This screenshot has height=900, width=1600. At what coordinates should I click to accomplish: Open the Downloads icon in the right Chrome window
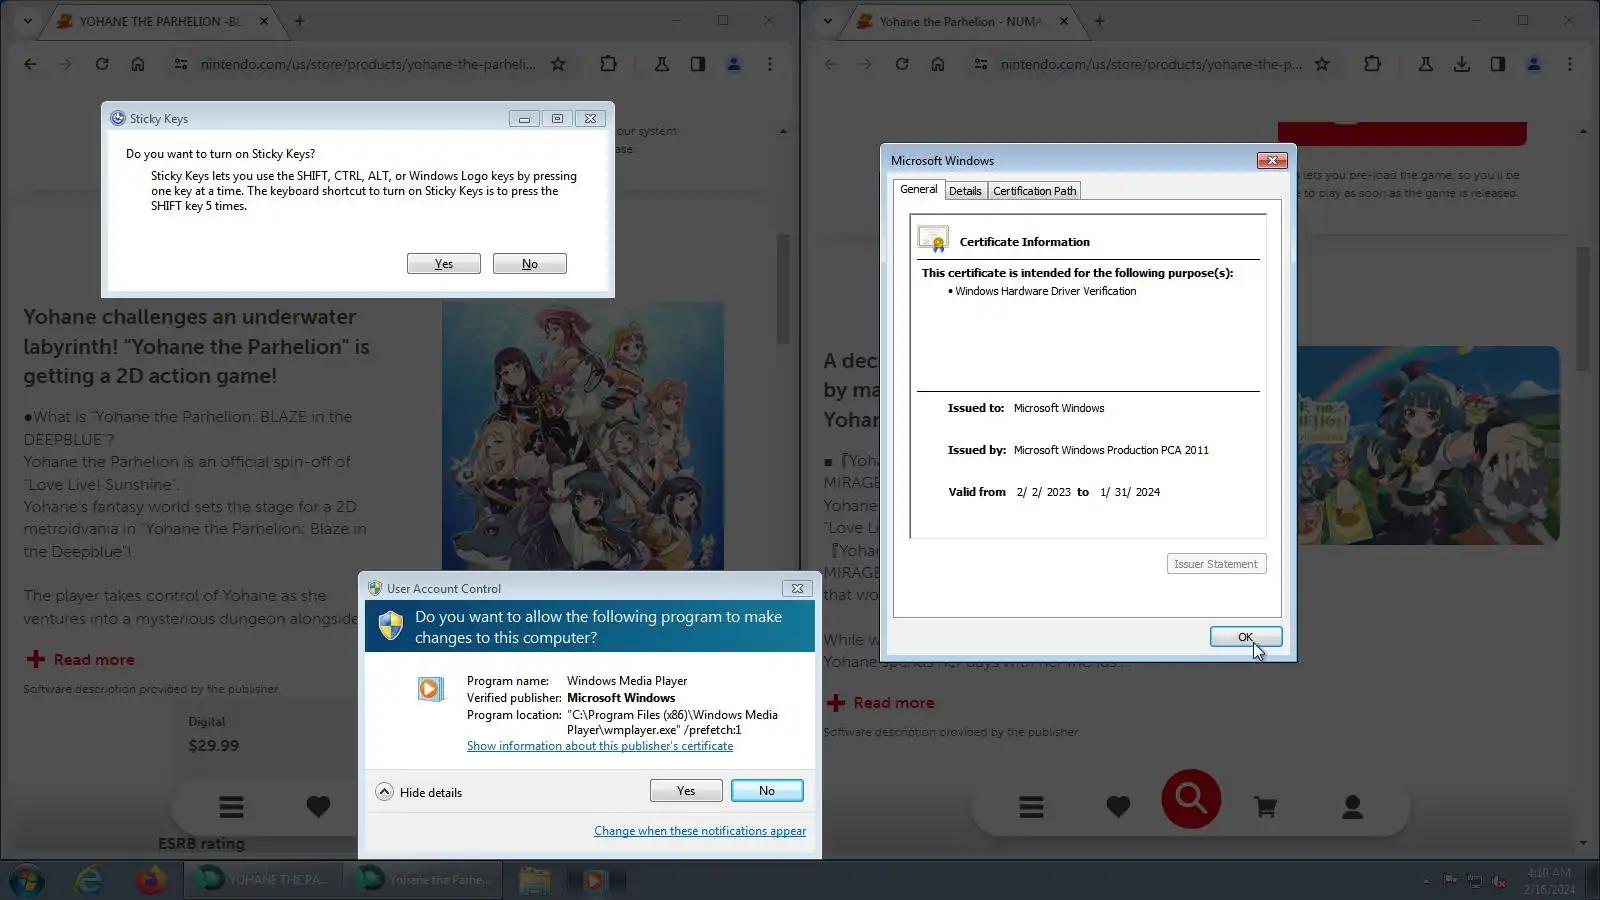(1462, 64)
